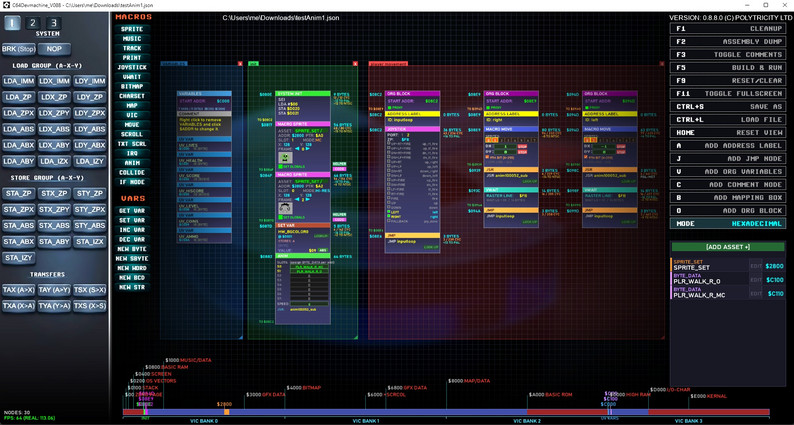
Task: Close the red player movement mapping box
Action: click(662, 64)
